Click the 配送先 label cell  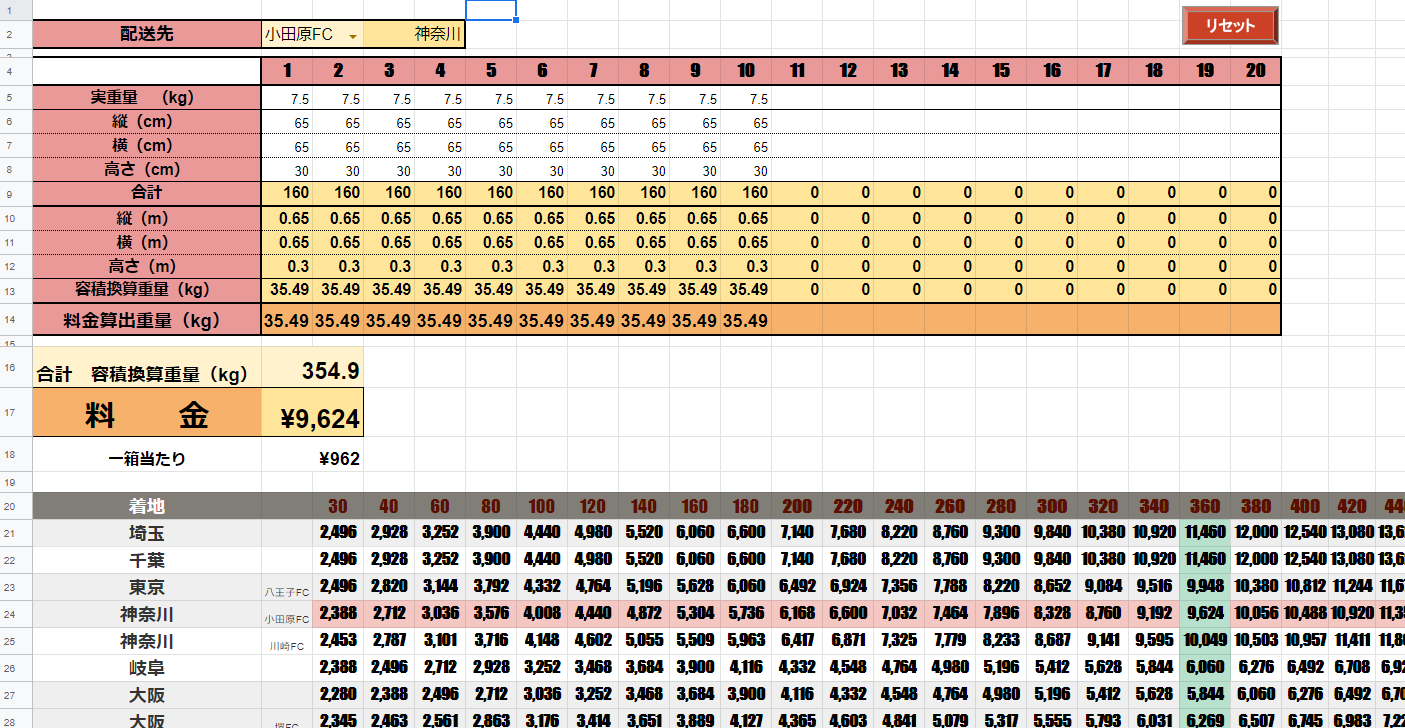(x=147, y=34)
